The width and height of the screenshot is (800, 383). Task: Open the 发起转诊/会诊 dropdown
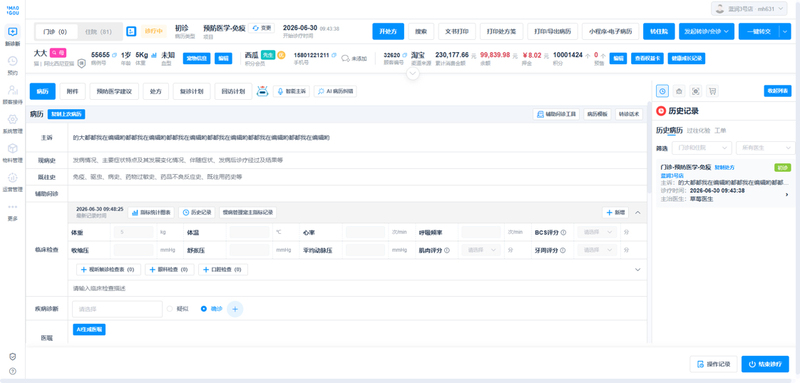tap(706, 31)
